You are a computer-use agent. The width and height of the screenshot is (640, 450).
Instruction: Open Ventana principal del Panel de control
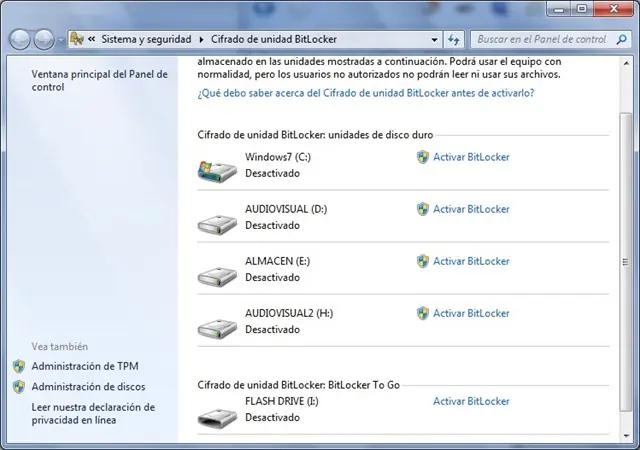point(100,80)
